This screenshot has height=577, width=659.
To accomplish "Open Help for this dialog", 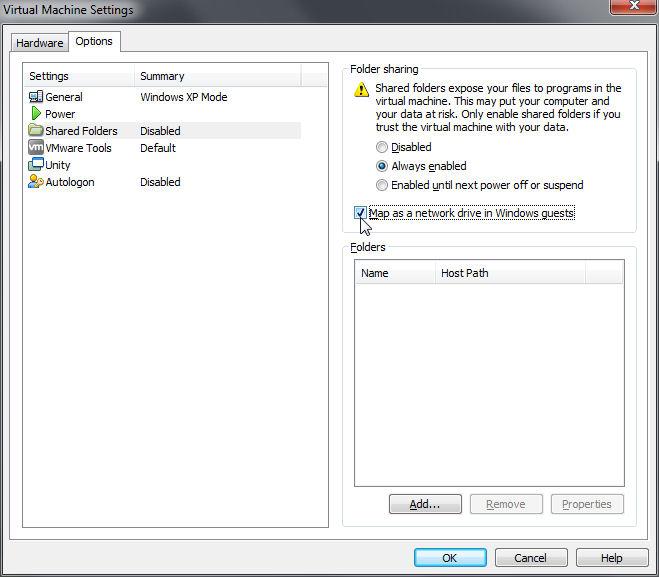I will (x=612, y=558).
